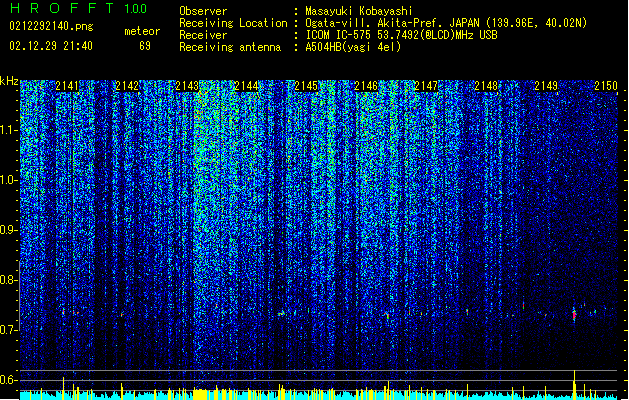Click the name Masayuki Kobayashi

(359, 11)
